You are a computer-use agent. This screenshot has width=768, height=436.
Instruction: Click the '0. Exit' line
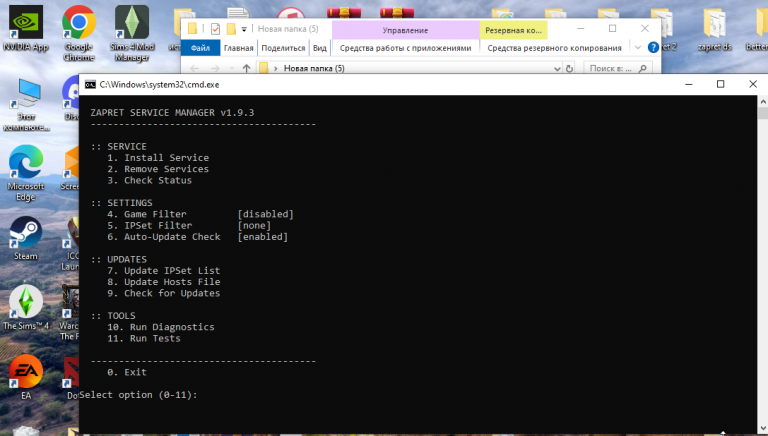(x=127, y=372)
